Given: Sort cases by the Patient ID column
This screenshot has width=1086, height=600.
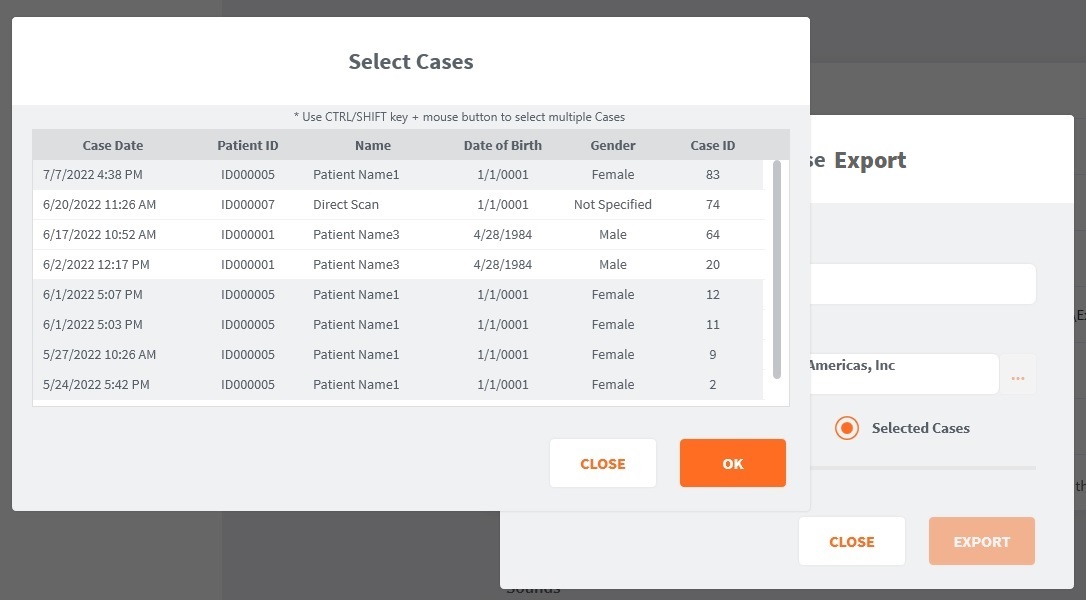Looking at the screenshot, I should 247,144.
